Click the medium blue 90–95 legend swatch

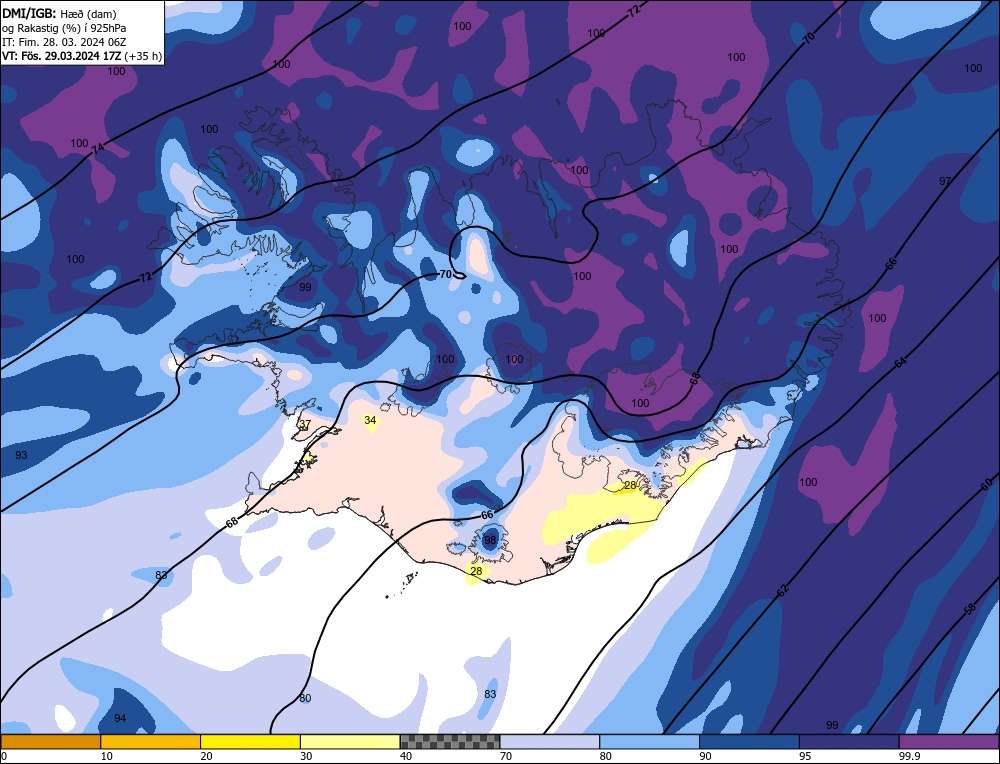(x=749, y=741)
